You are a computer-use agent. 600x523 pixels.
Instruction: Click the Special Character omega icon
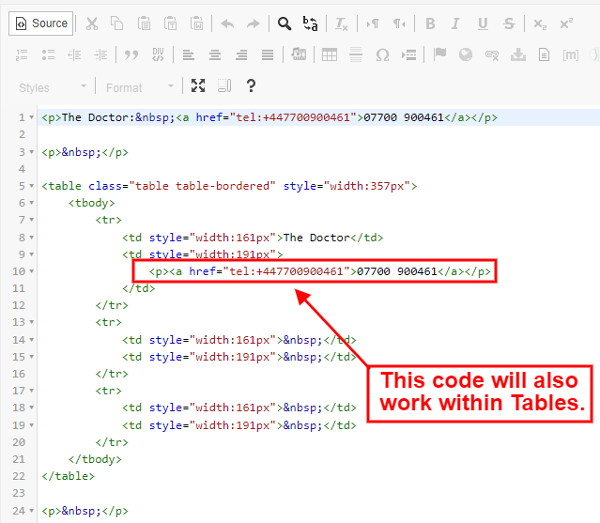pyautogui.click(x=382, y=55)
